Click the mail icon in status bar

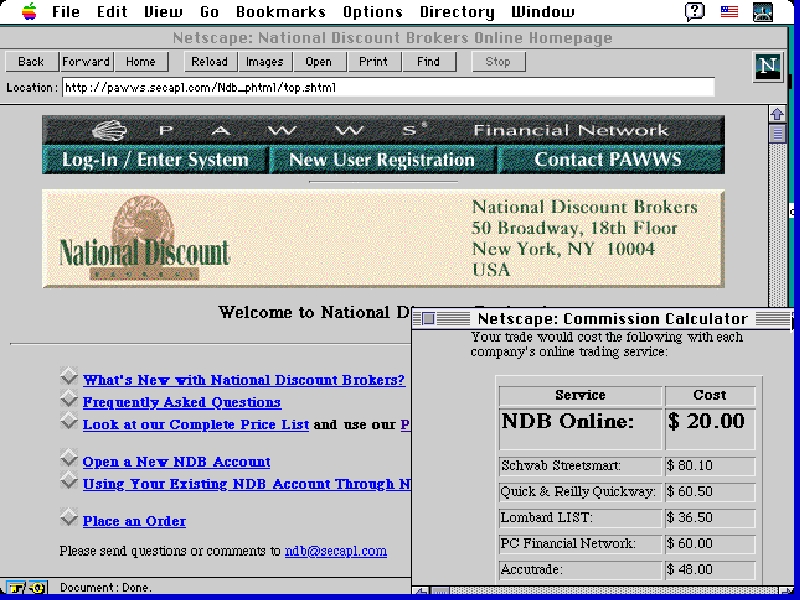38,588
